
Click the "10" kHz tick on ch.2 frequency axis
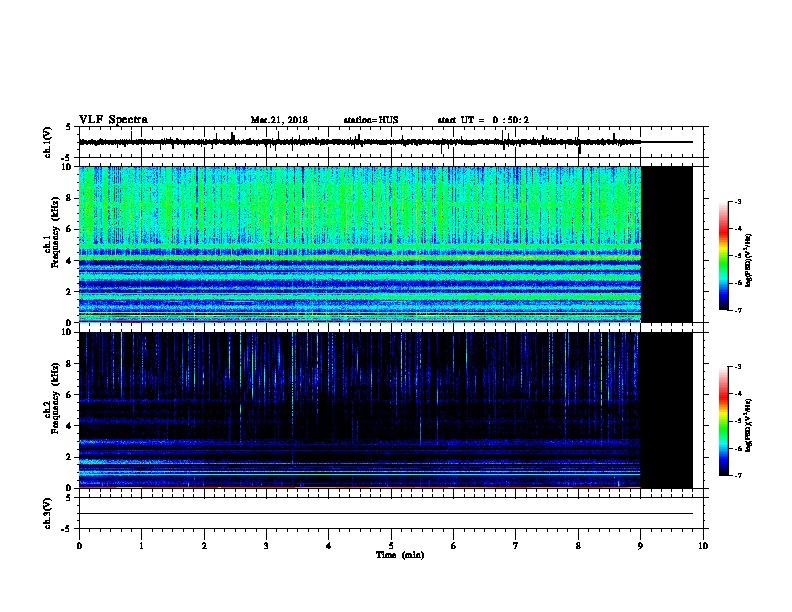coord(69,332)
